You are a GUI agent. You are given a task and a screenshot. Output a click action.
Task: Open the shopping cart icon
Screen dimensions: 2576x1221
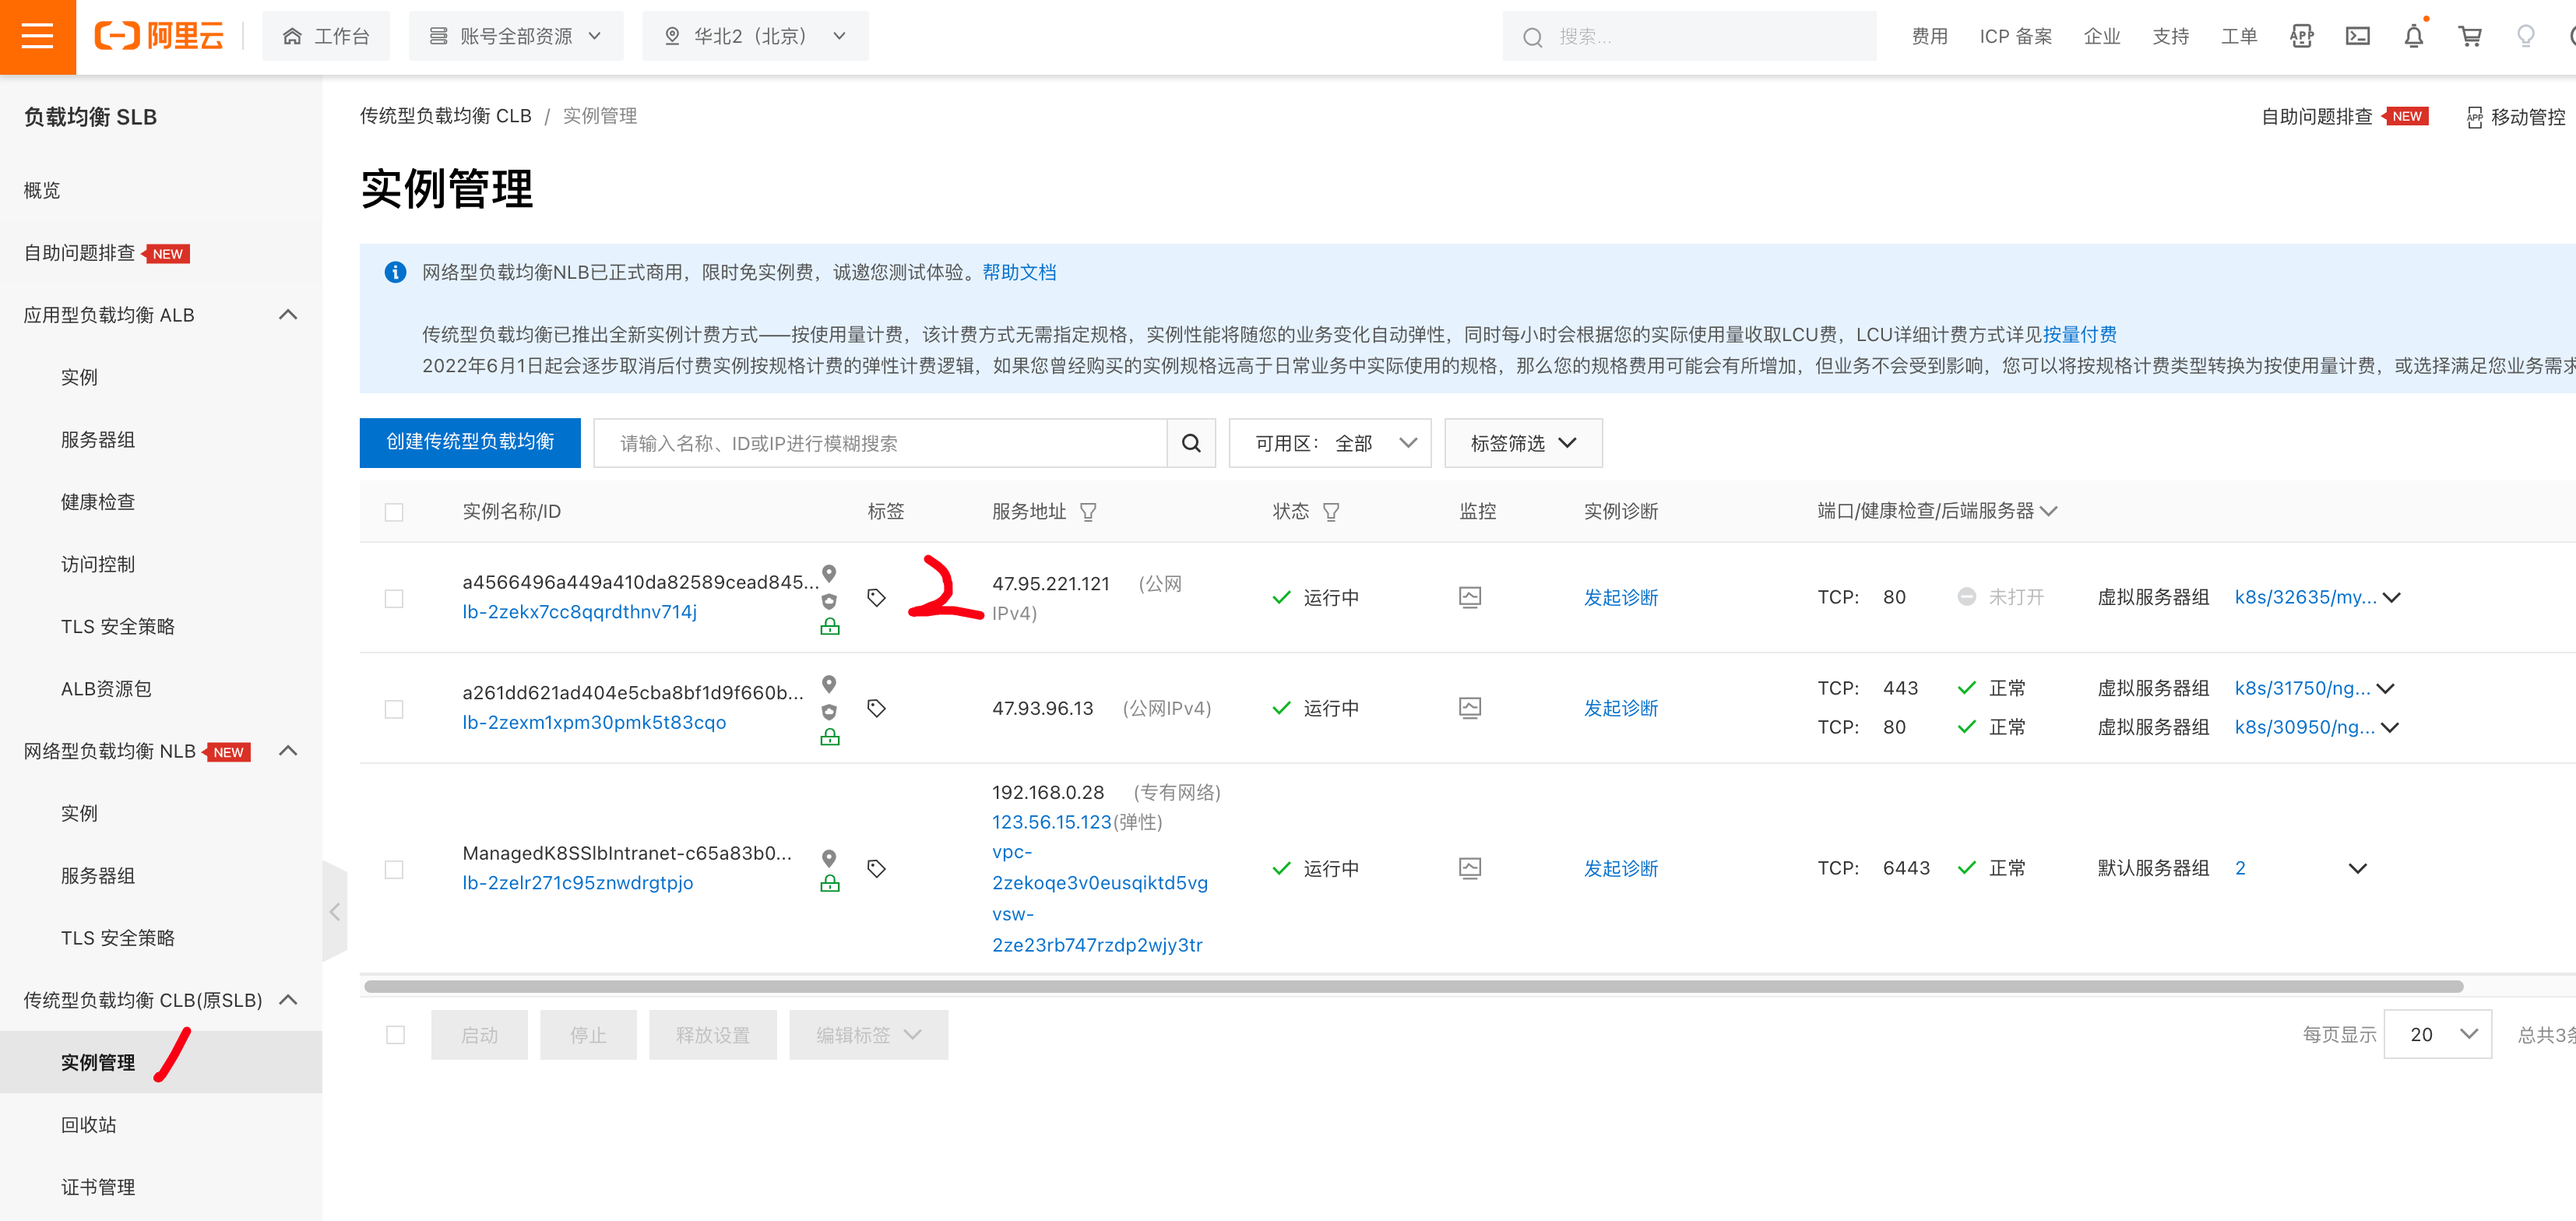click(x=2469, y=37)
